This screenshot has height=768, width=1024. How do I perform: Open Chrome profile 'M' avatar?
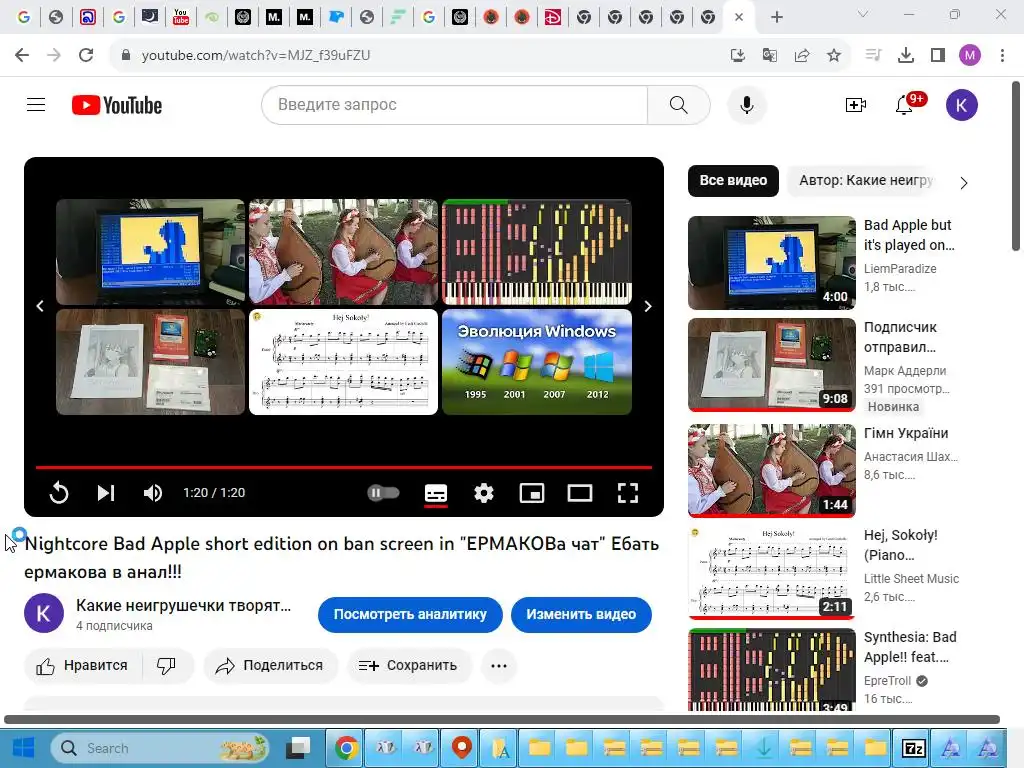coord(970,55)
